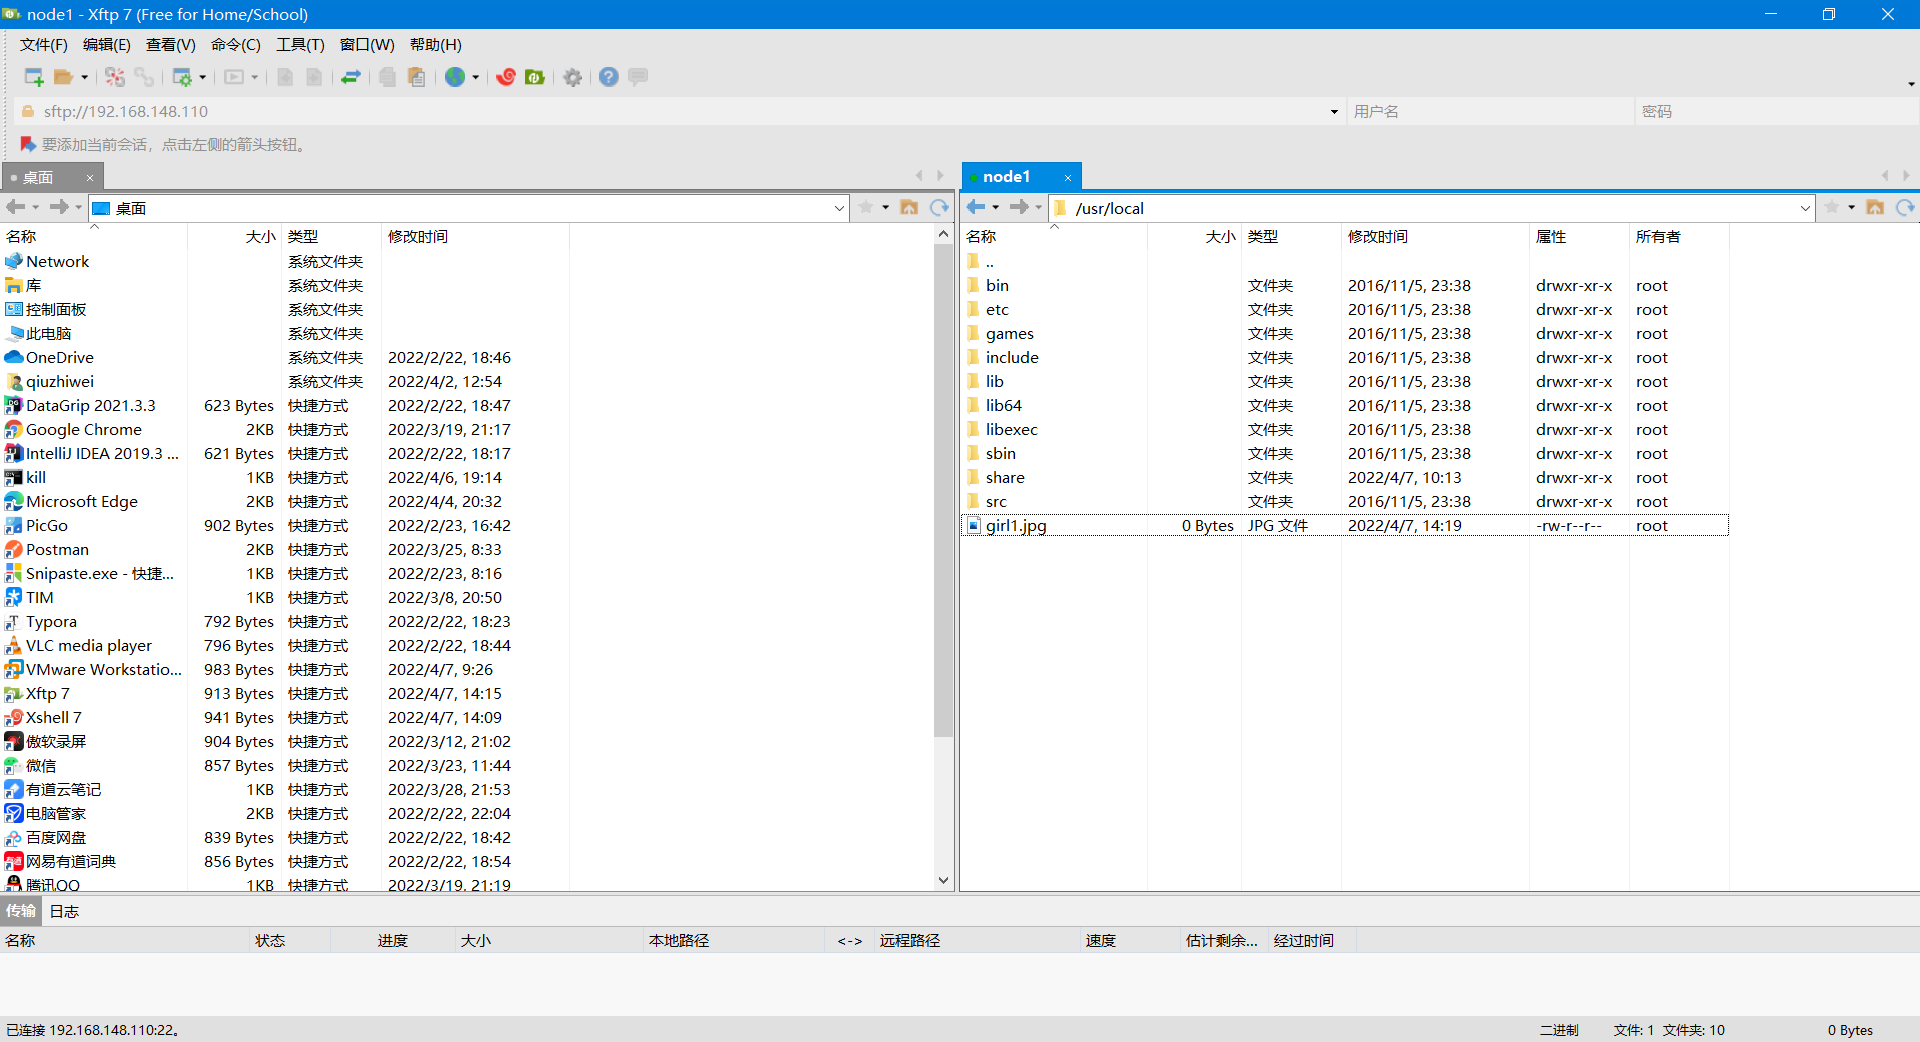Click the remote pane parent folder icon
This screenshot has width=1920, height=1042.
pos(1875,207)
